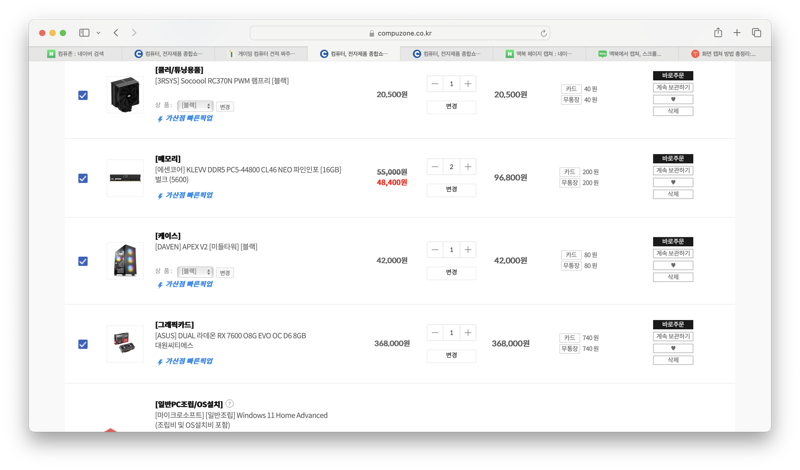Viewport: 800px width, 470px height.
Task: Order the cooler now with 바로주문
Action: tap(673, 76)
